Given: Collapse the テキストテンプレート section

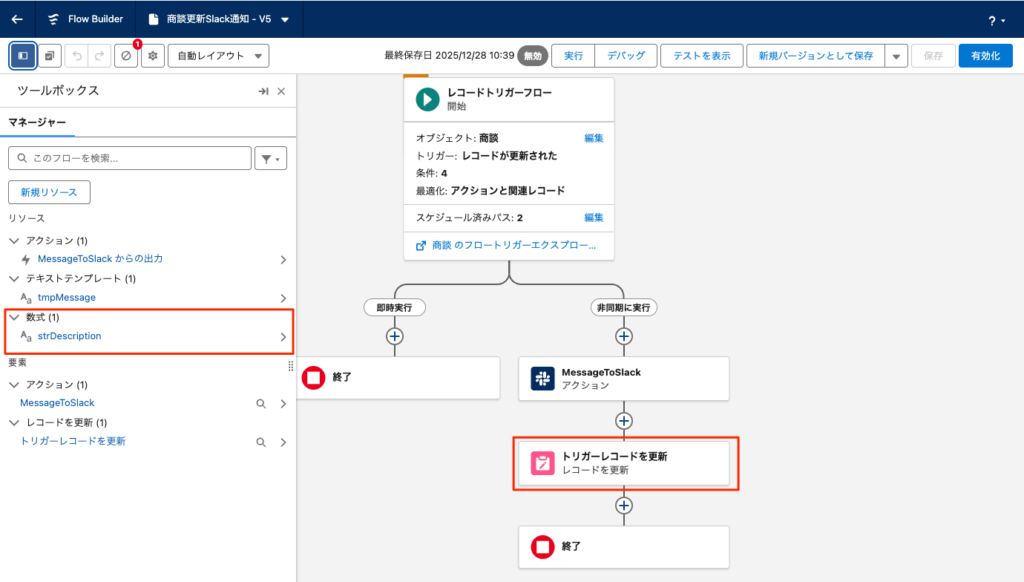Looking at the screenshot, I should [14, 278].
